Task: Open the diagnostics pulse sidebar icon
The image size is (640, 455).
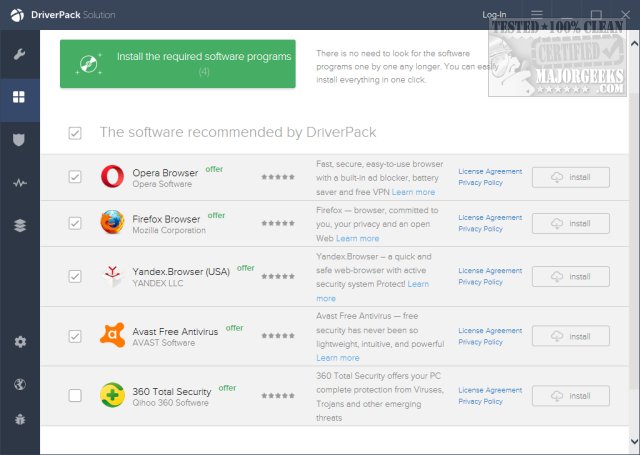Action: pos(19,184)
